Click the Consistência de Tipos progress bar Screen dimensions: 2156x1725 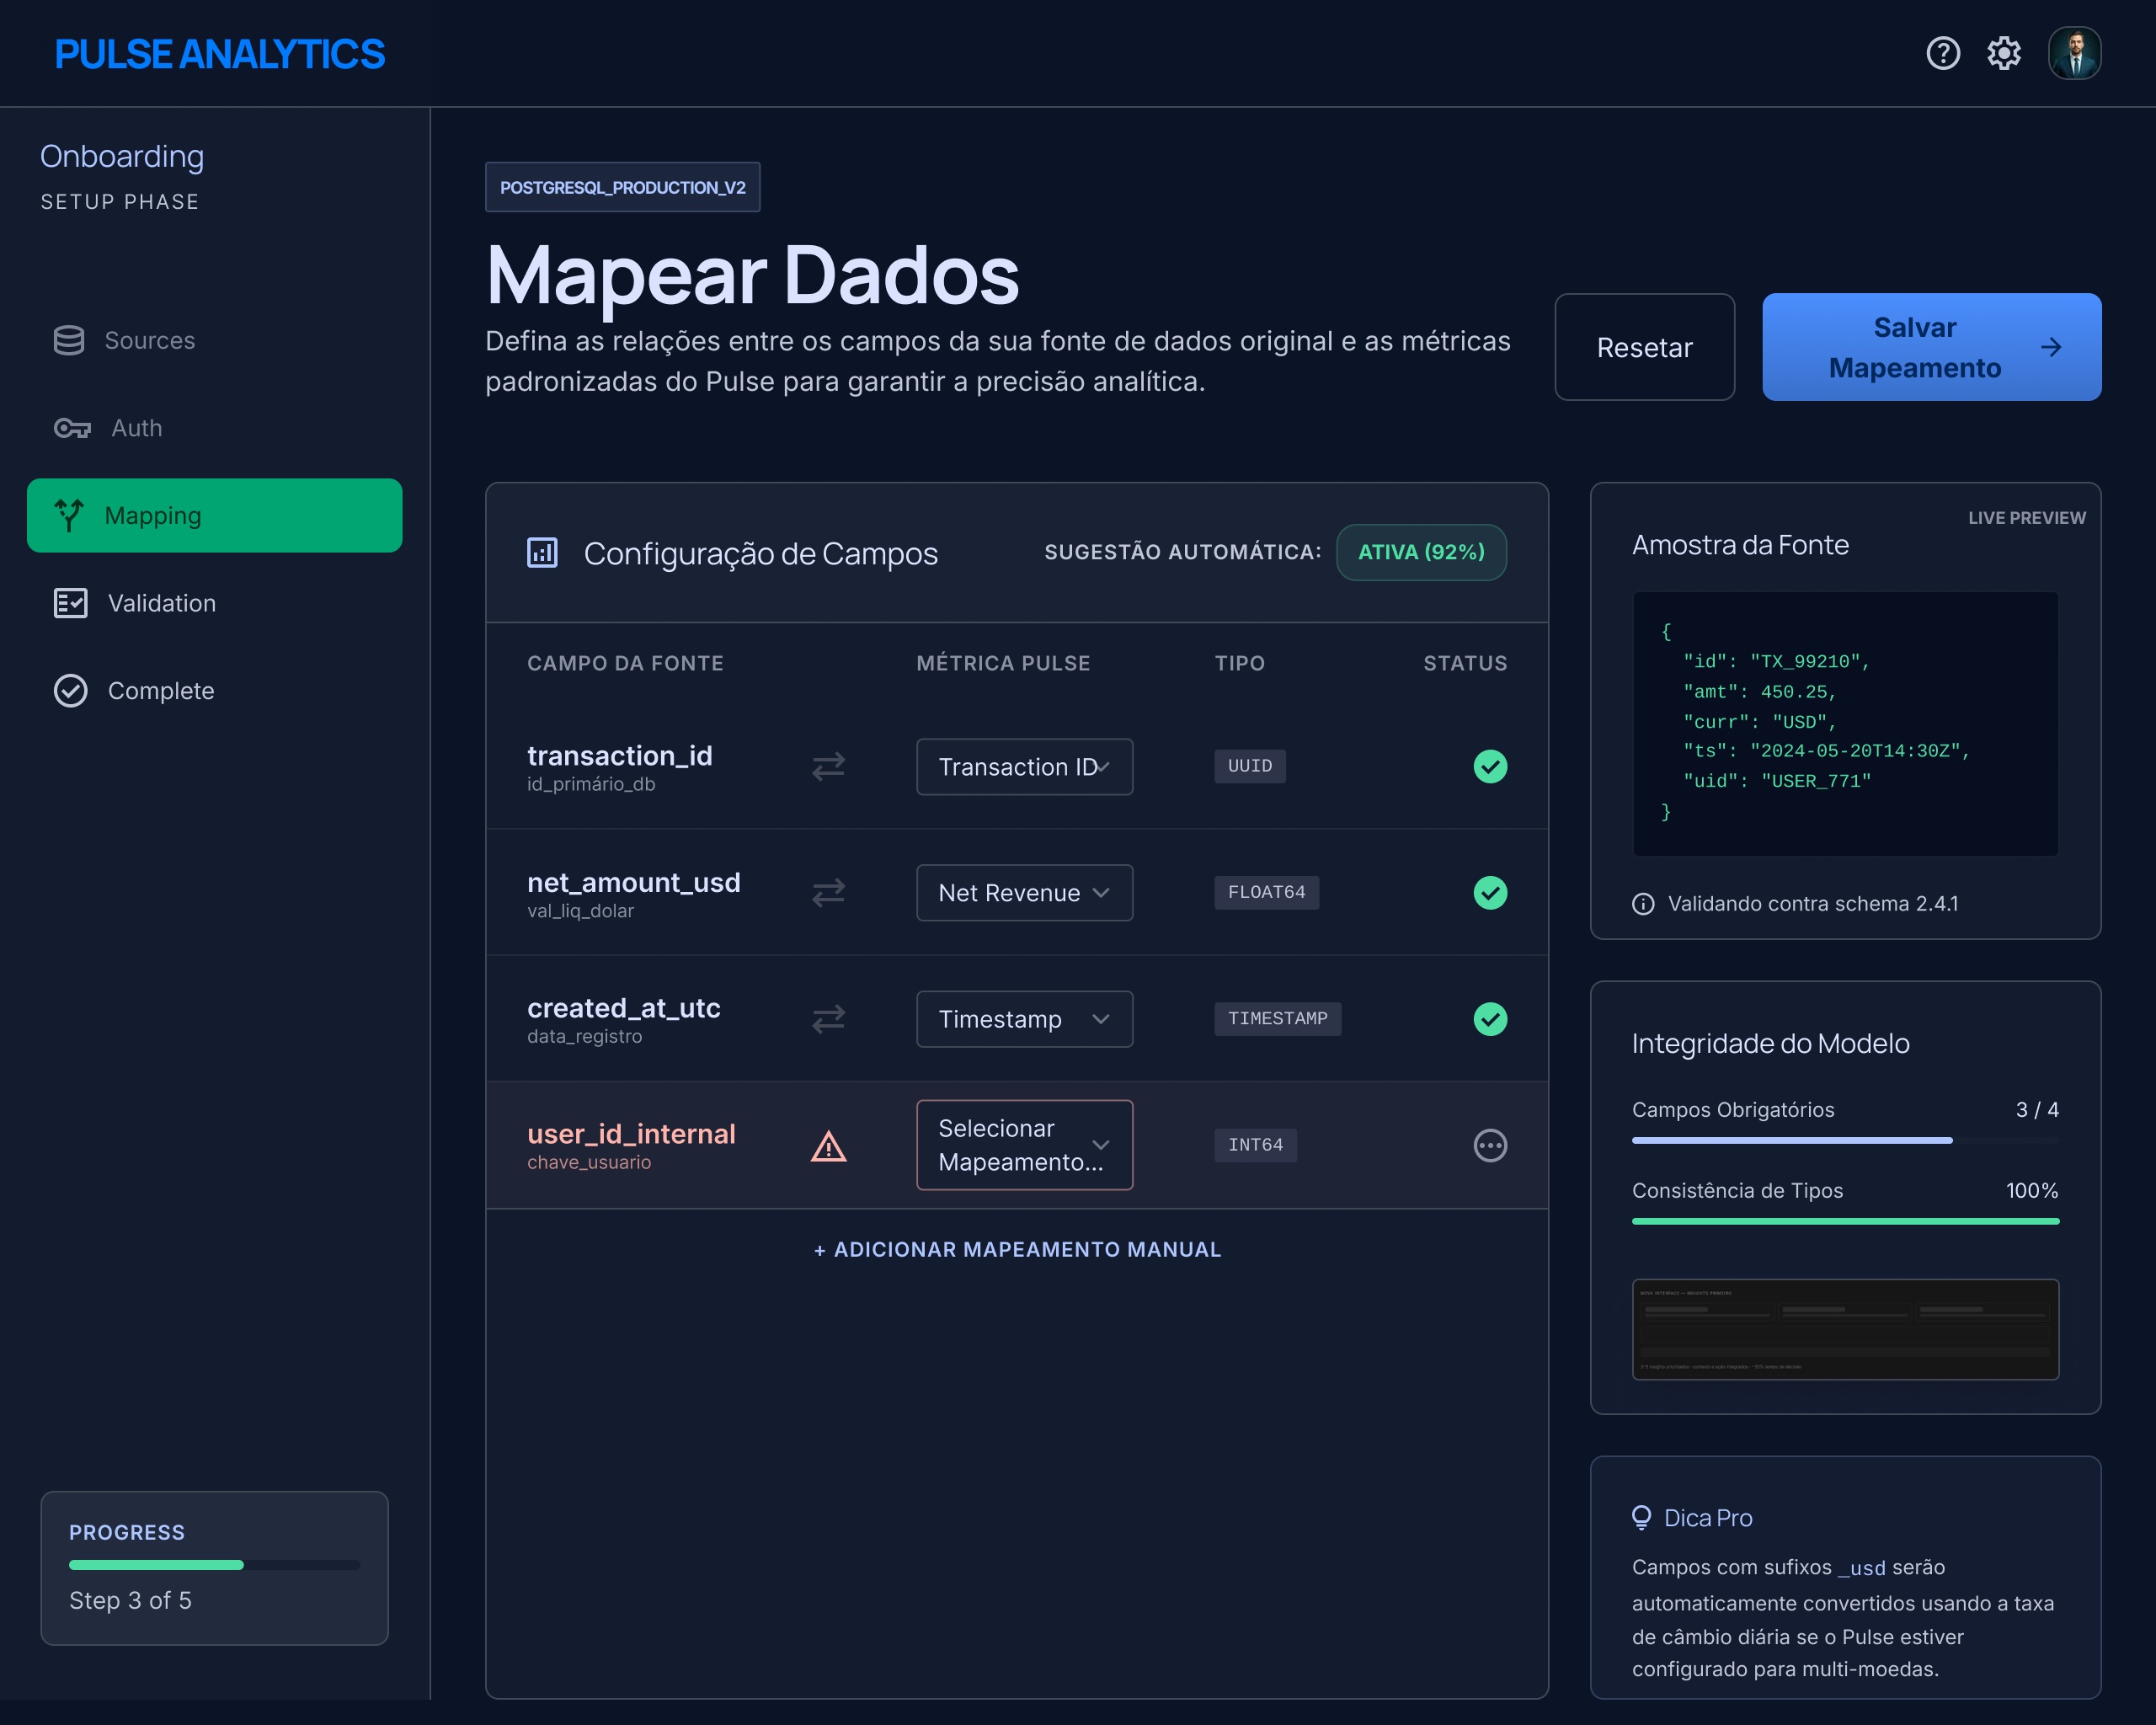(x=1845, y=1221)
